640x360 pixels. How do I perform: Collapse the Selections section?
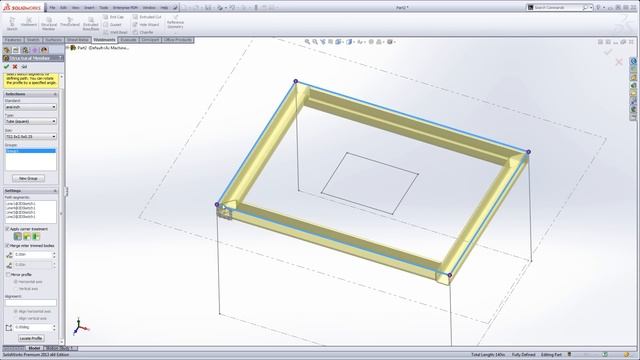[55, 94]
